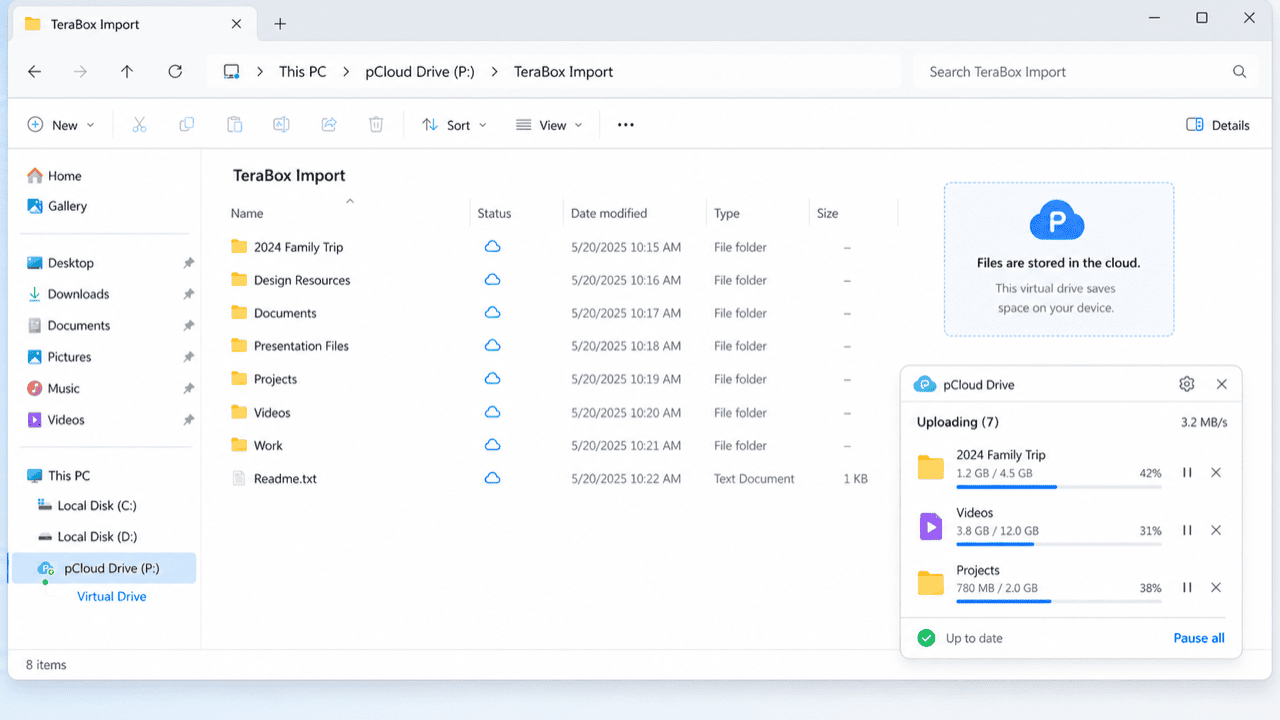Click 2024 Family Trip upload progress bar
The image size is (1280, 720).
tap(1059, 487)
